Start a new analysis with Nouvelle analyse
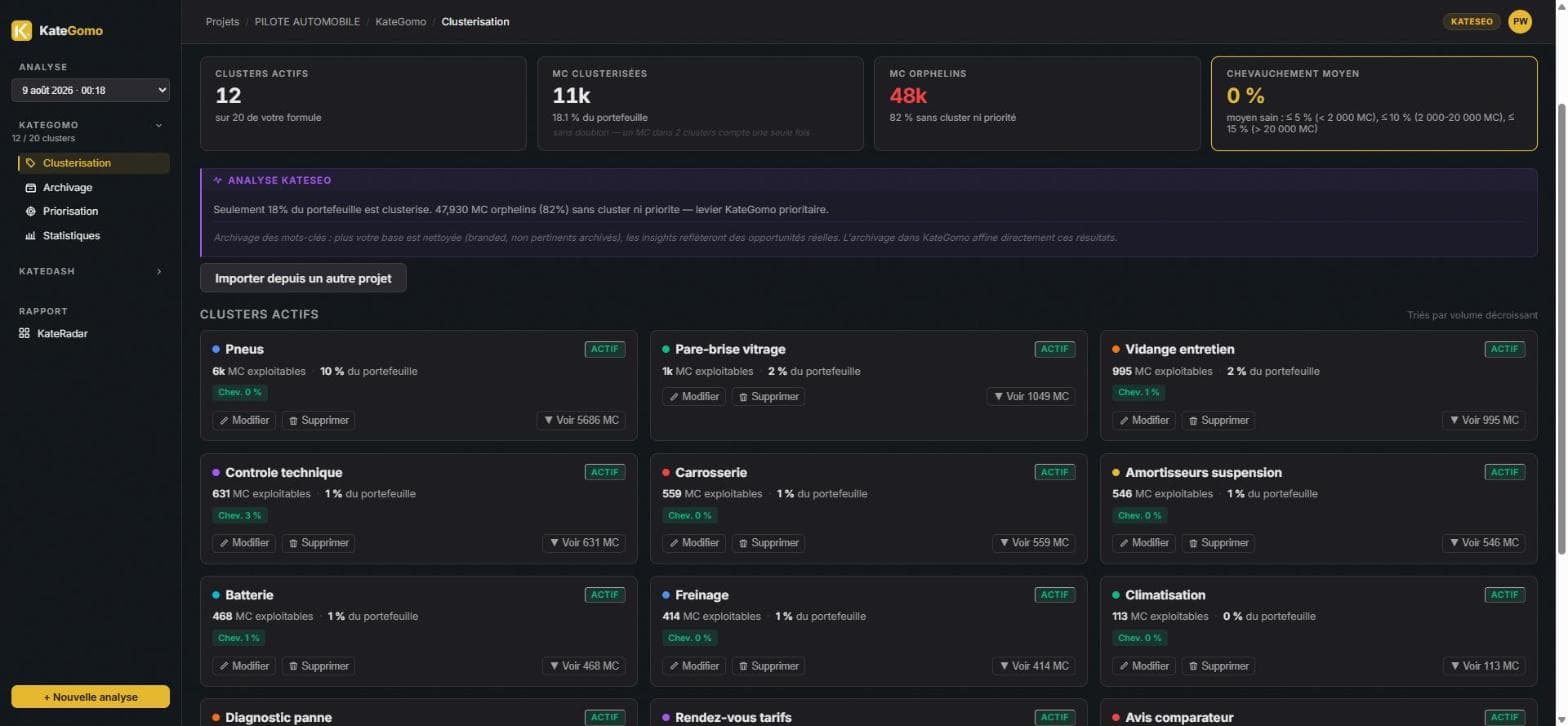This screenshot has height=726, width=1568. tap(91, 697)
